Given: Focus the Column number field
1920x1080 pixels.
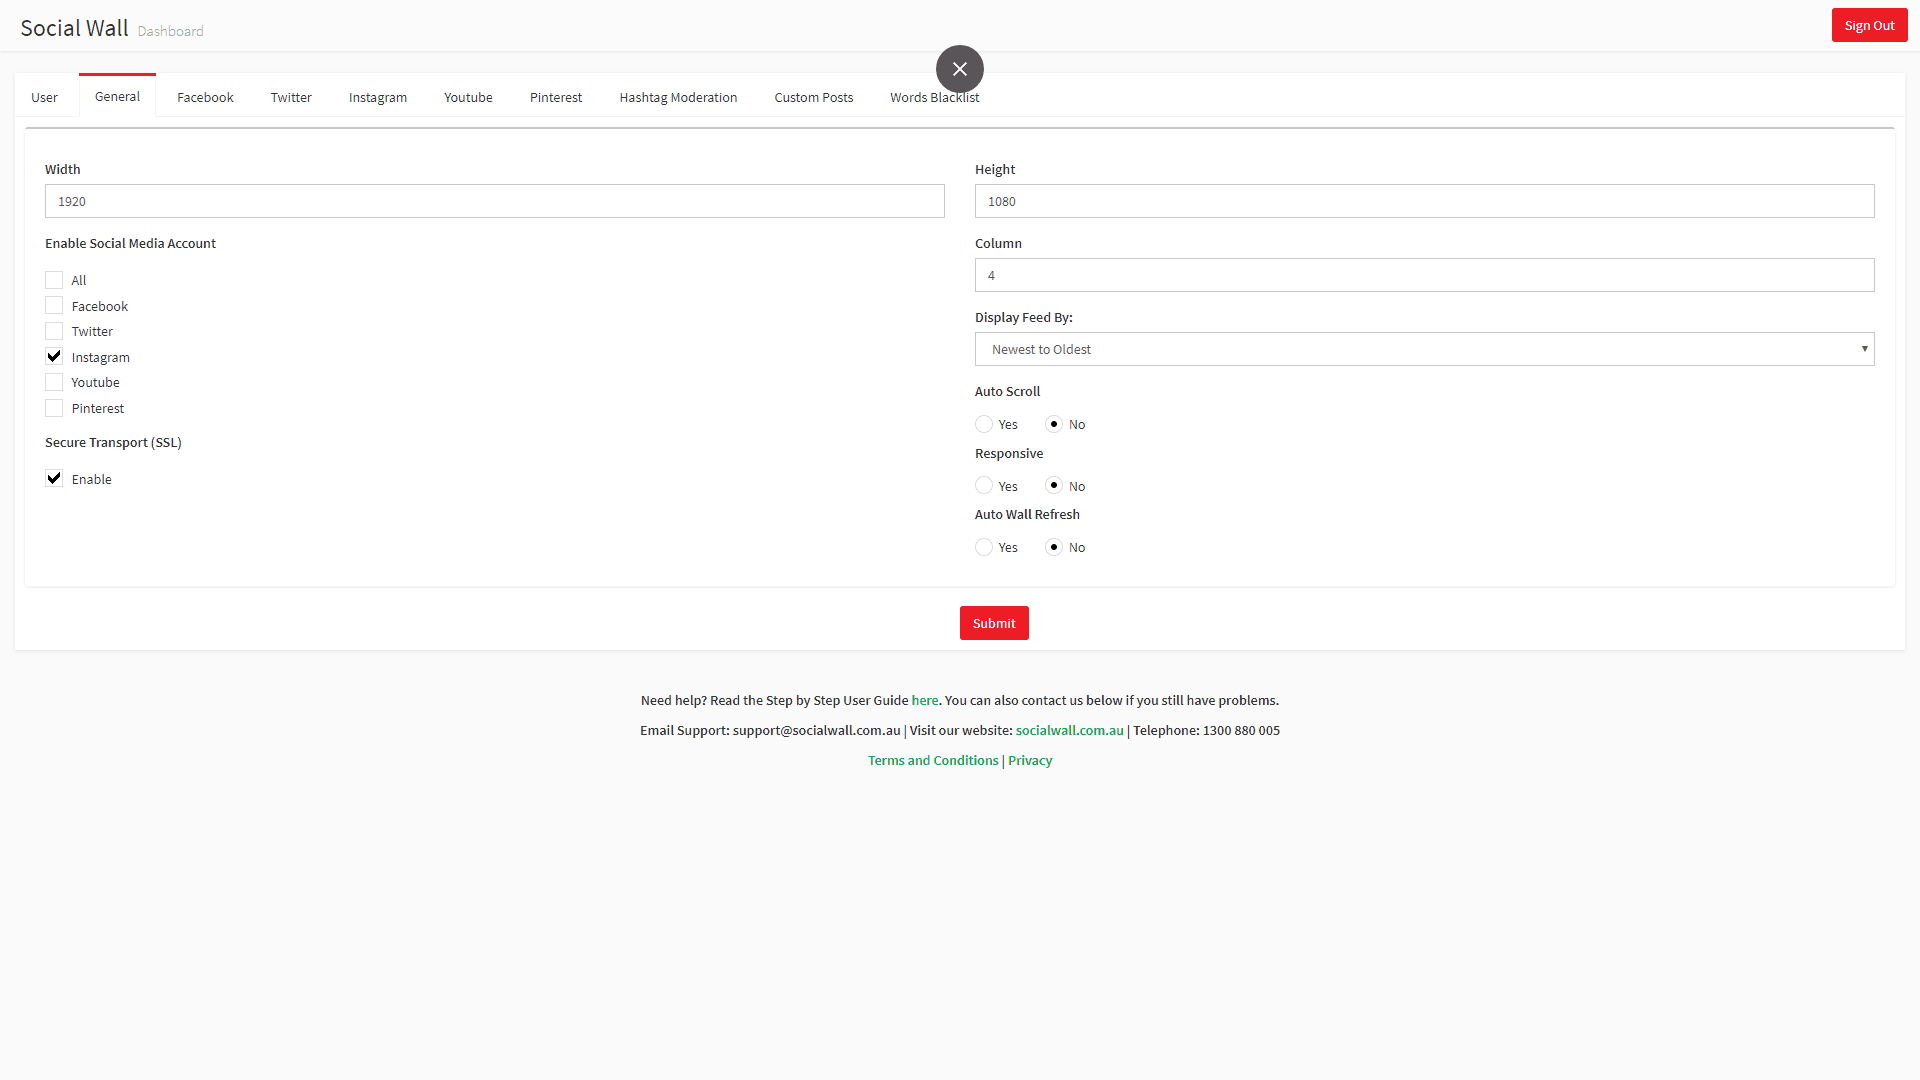Looking at the screenshot, I should (1424, 275).
